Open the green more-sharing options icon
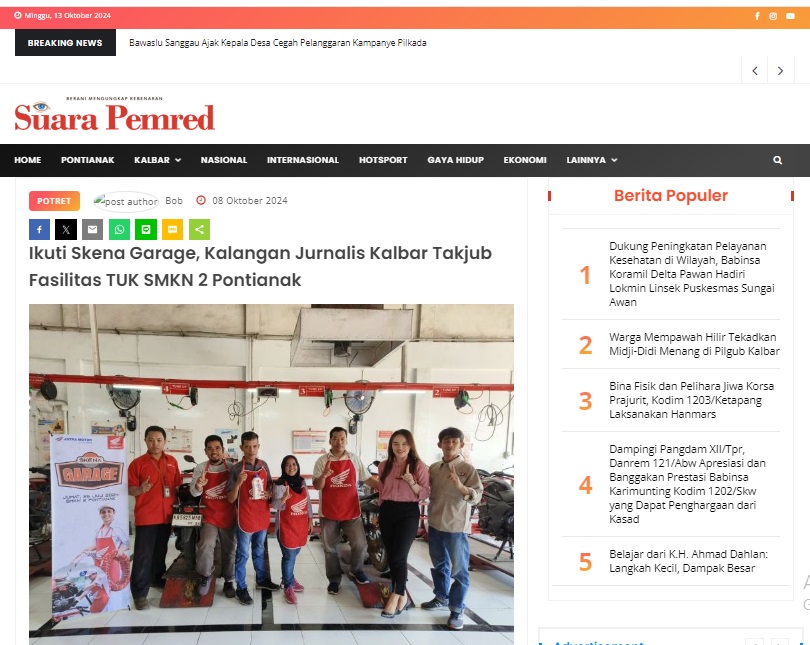Image resolution: width=810 pixels, height=645 pixels. (x=199, y=230)
